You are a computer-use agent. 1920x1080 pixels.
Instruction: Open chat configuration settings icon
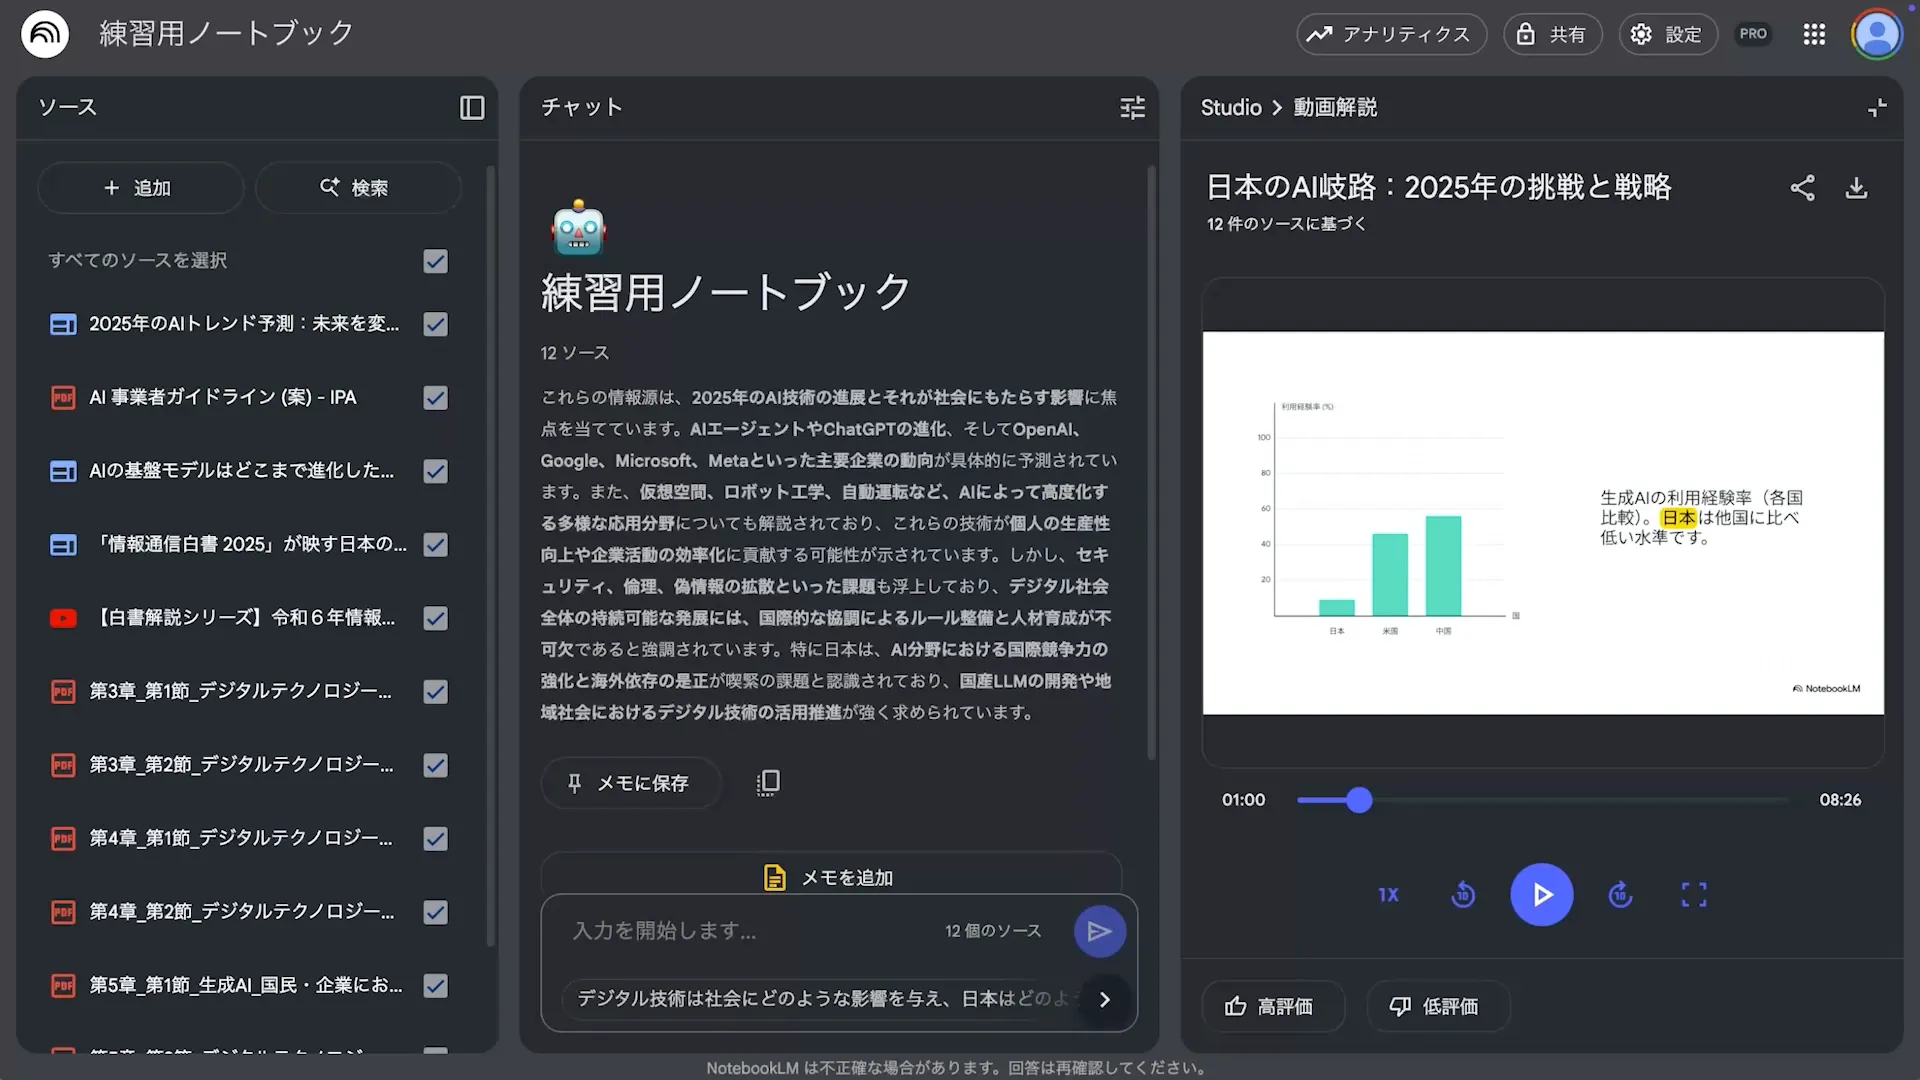1131,107
